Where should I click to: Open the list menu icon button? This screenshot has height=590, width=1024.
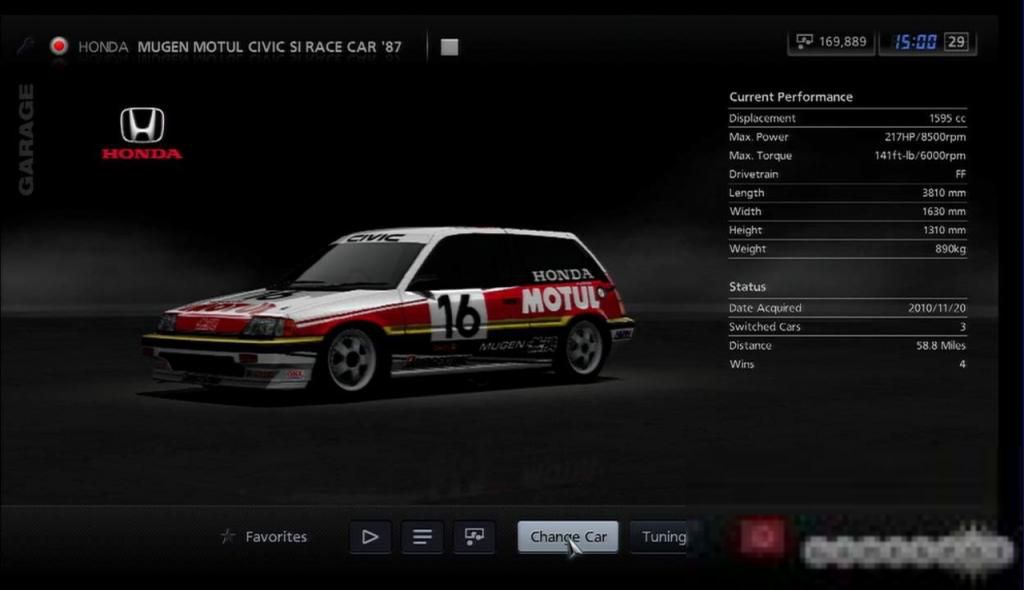click(422, 537)
